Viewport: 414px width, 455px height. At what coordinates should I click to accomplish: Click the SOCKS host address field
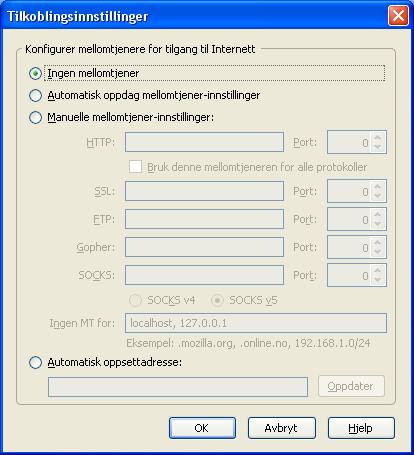(x=204, y=275)
